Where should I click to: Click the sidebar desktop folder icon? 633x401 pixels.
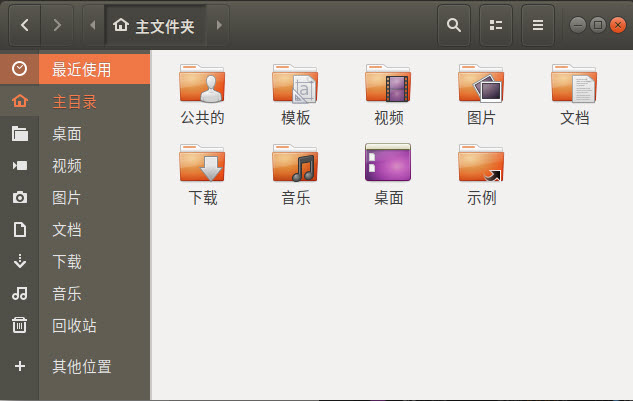20,134
